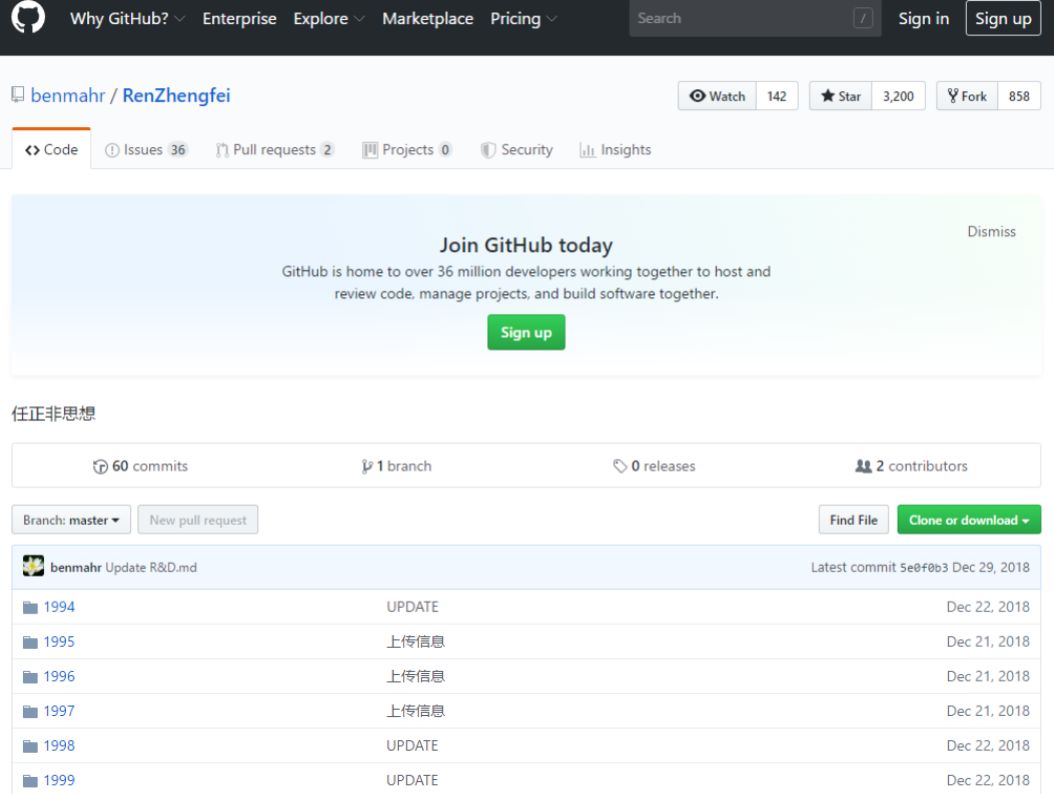This screenshot has width=1054, height=794.
Task: Open the Pull requests tab
Action: click(x=274, y=149)
